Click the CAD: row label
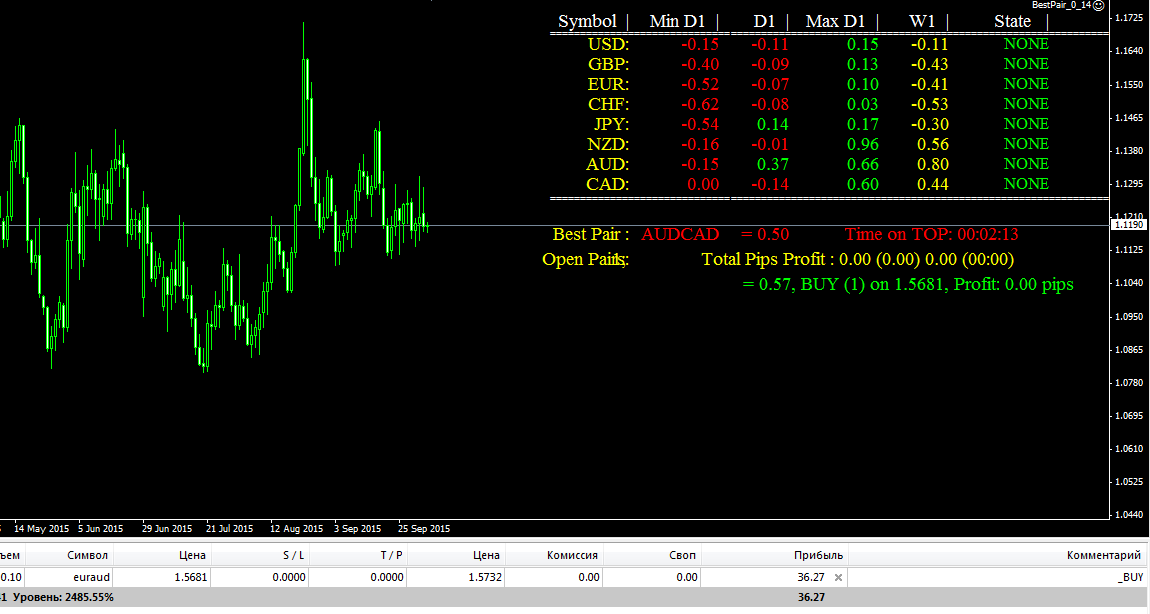 coord(607,184)
